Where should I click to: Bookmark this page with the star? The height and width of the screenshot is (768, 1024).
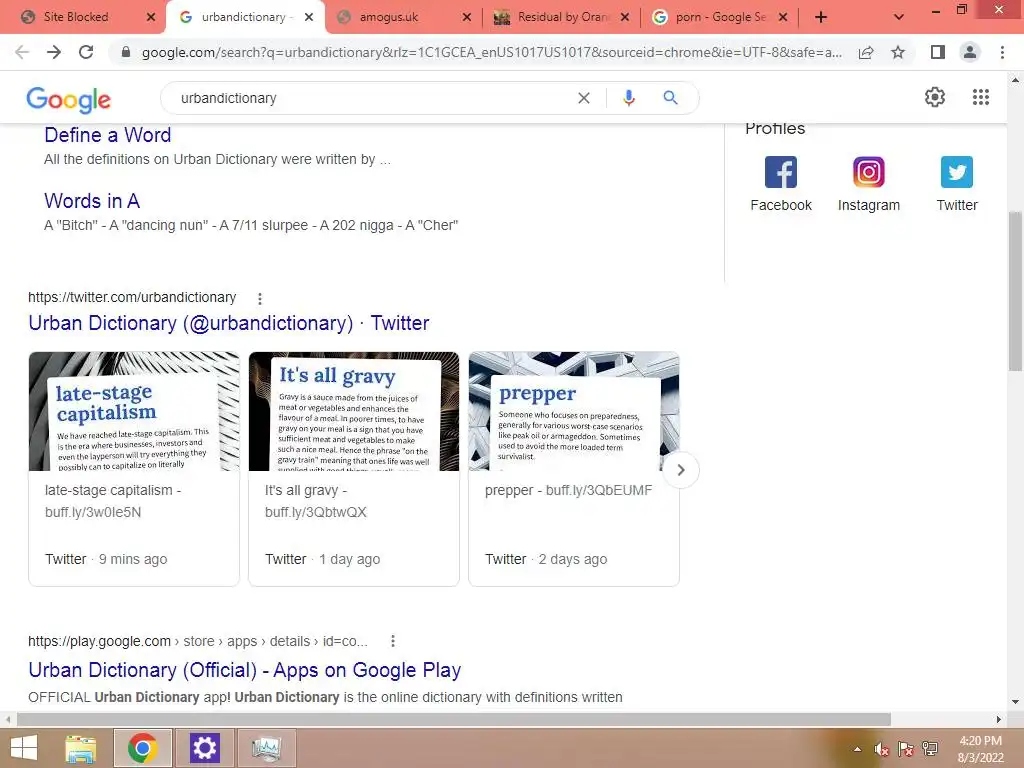(x=898, y=52)
